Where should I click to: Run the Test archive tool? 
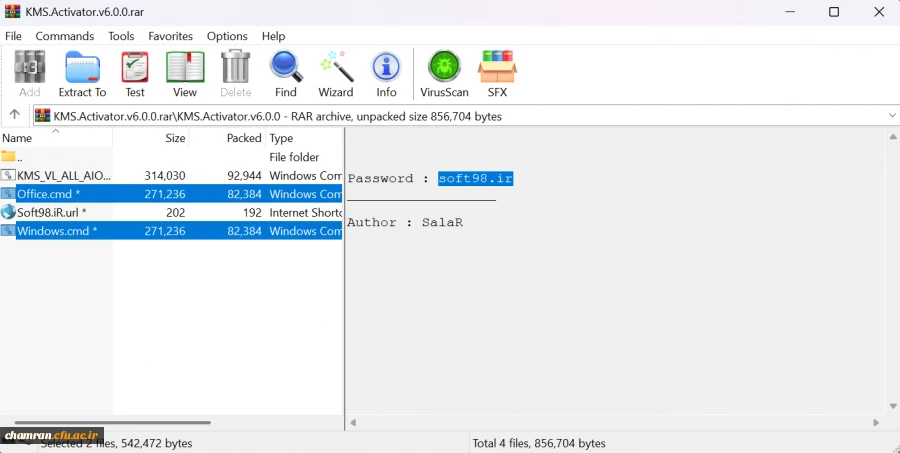coord(135,68)
